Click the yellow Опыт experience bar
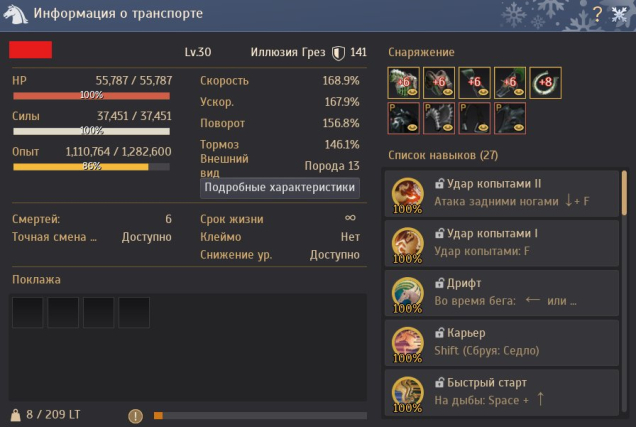The image size is (636, 427). (91, 167)
